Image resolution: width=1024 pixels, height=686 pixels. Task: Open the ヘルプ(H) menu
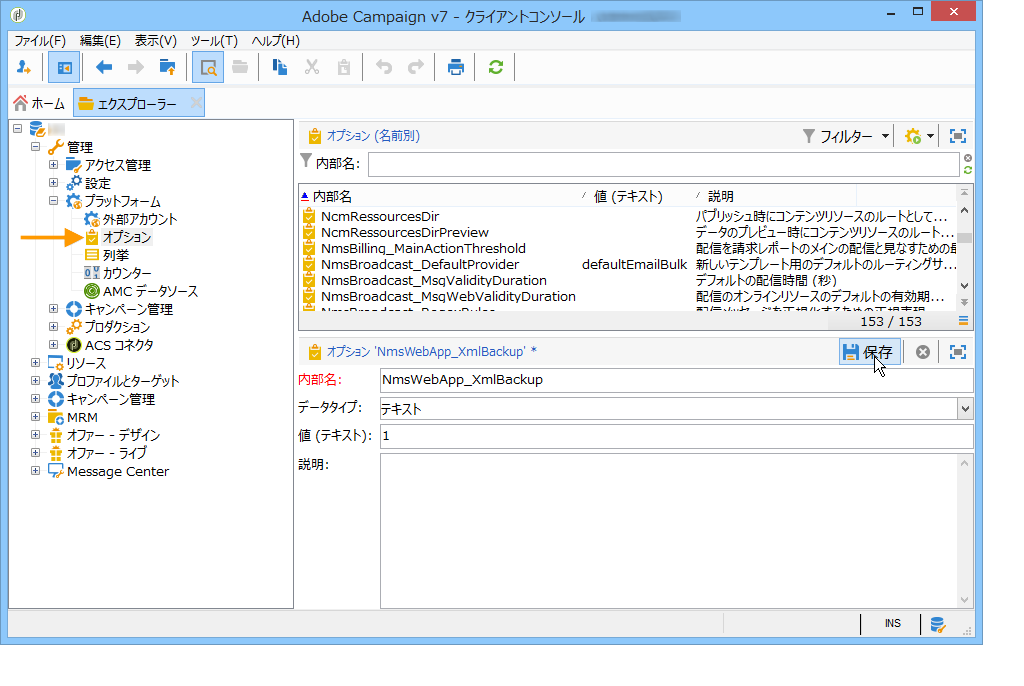(276, 41)
